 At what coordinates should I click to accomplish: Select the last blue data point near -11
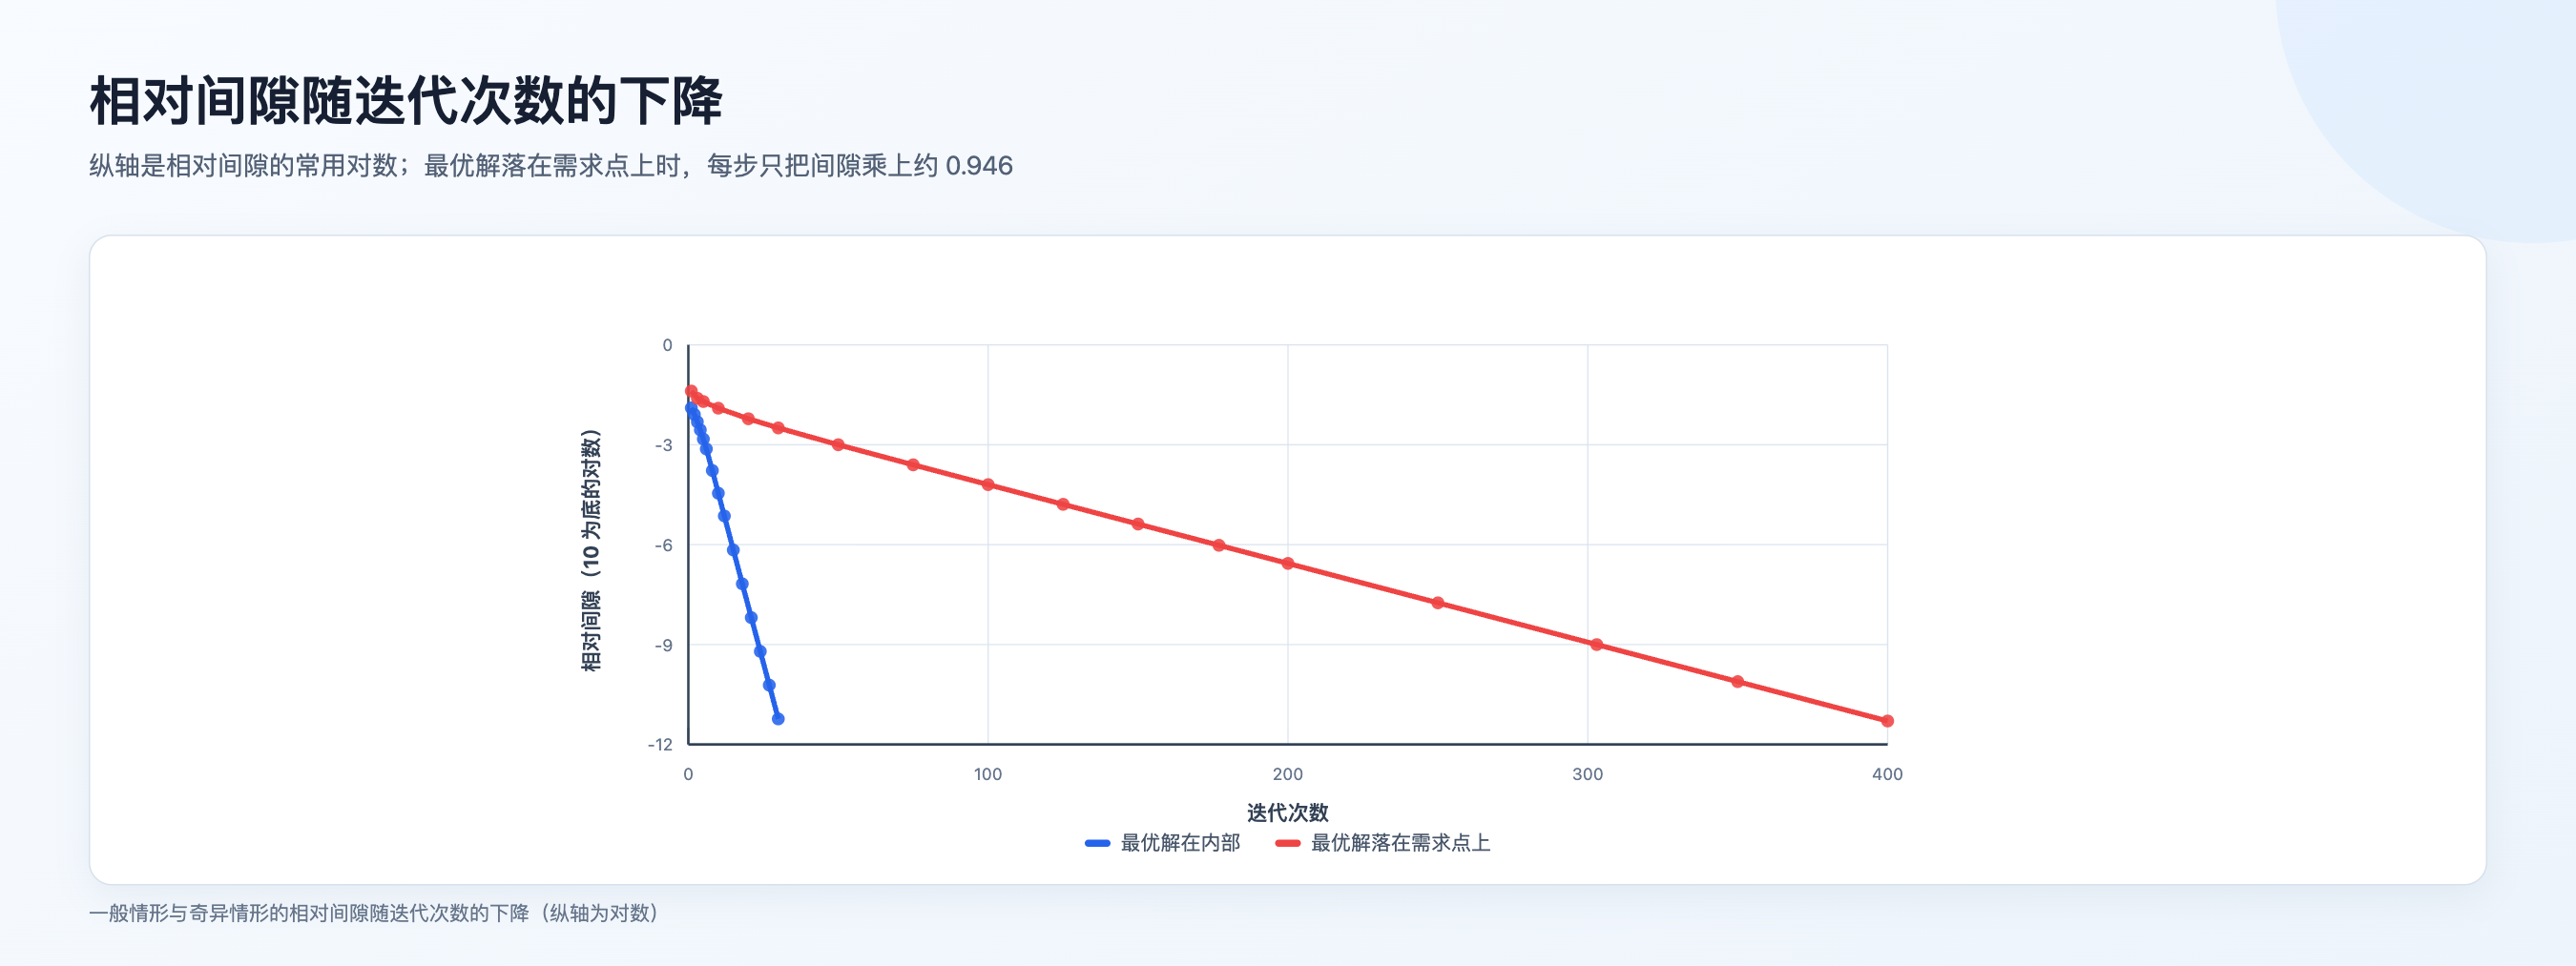tap(778, 719)
